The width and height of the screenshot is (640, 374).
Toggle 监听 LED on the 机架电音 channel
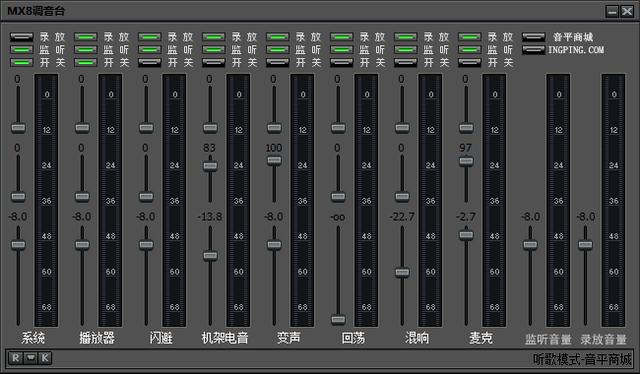pyautogui.click(x=214, y=50)
